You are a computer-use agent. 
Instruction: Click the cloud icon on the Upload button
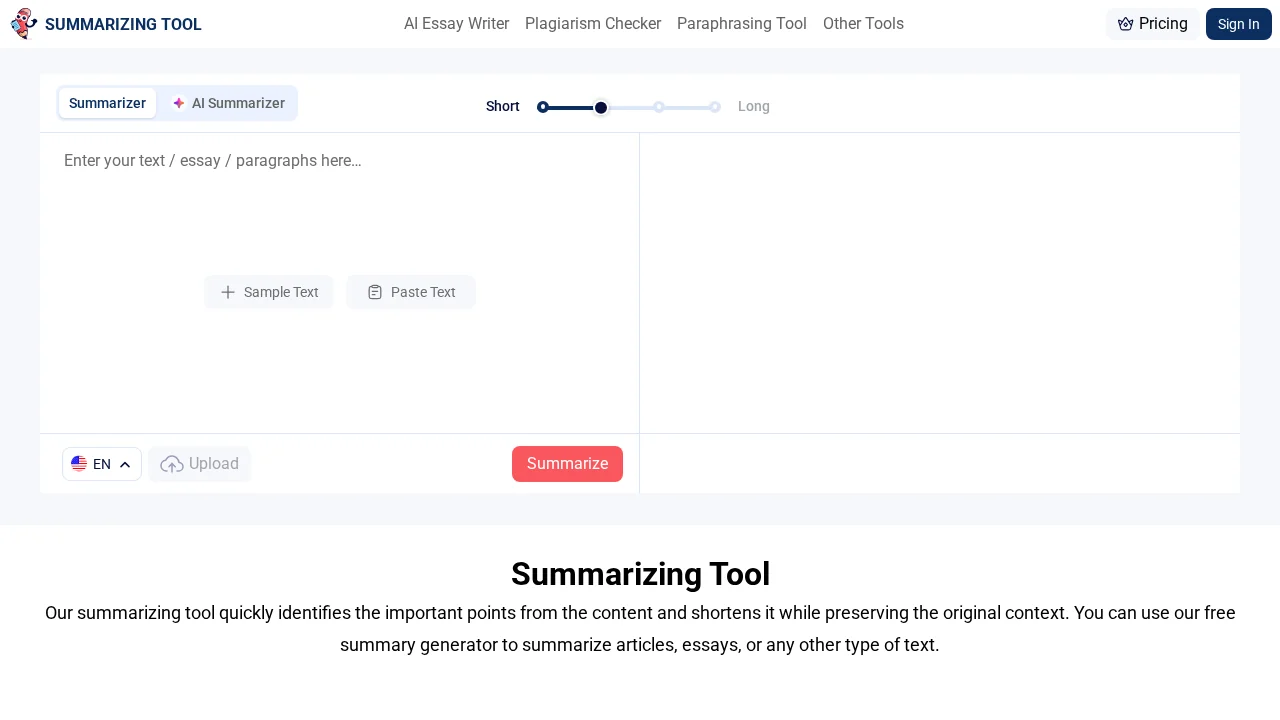click(171, 464)
